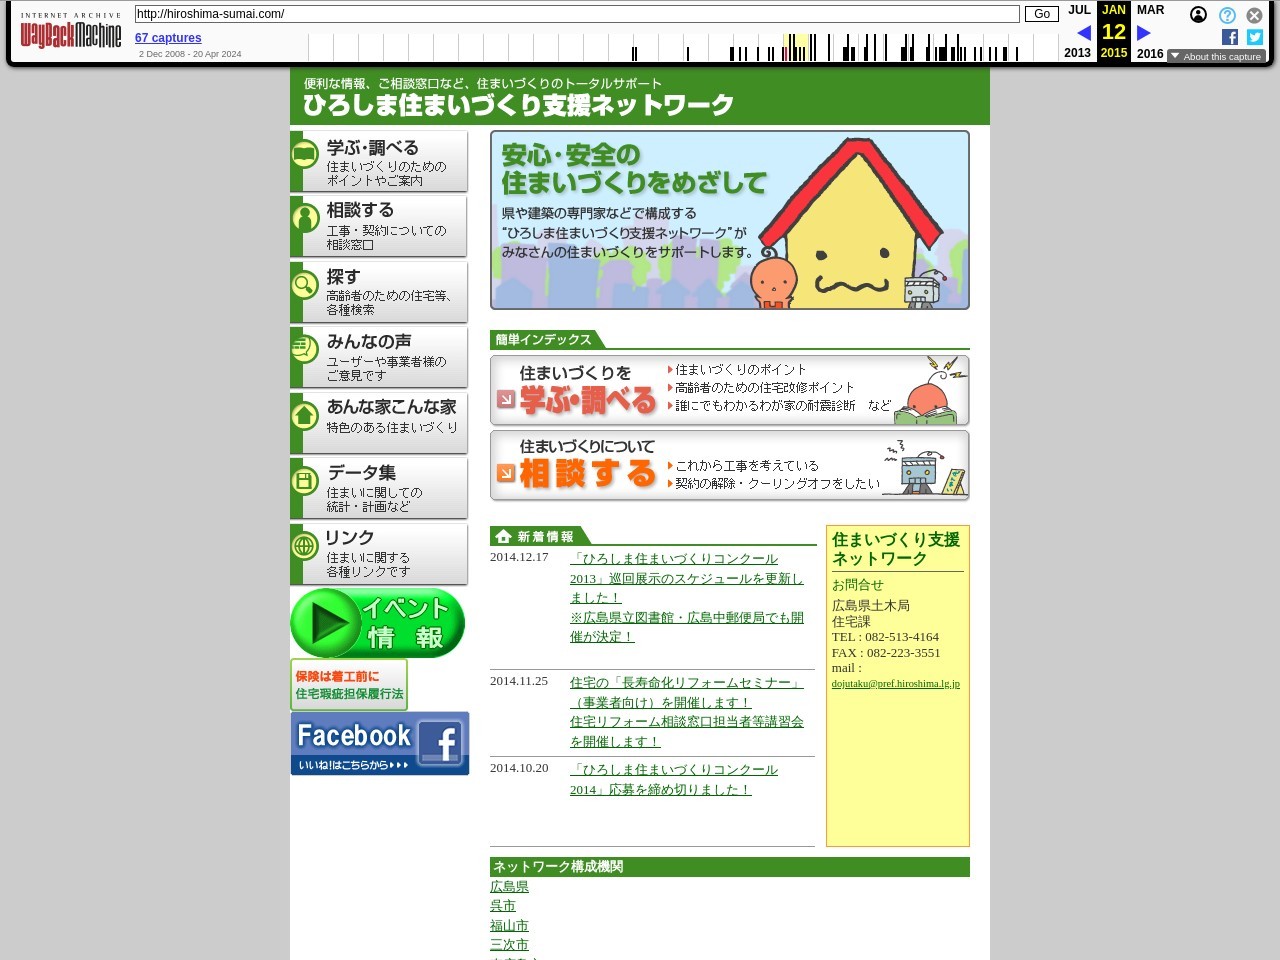Open the 学ぶ・調べる sidebar menu
The width and height of the screenshot is (1280, 960).
point(379,162)
